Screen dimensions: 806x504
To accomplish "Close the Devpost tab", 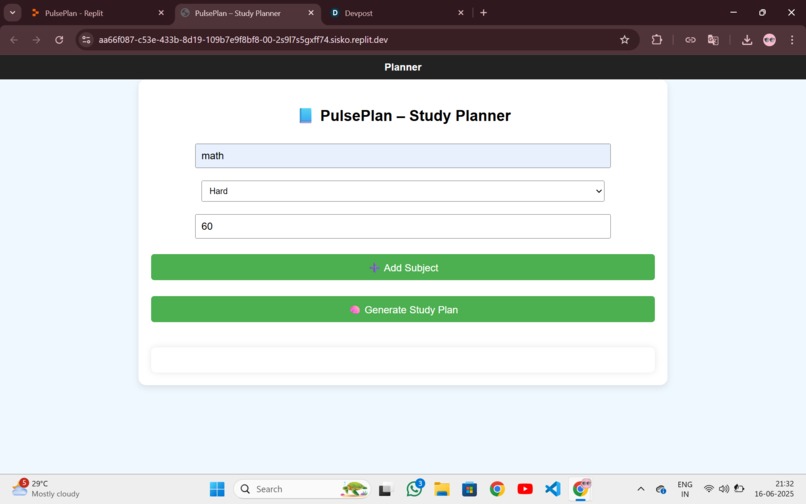I will point(461,13).
